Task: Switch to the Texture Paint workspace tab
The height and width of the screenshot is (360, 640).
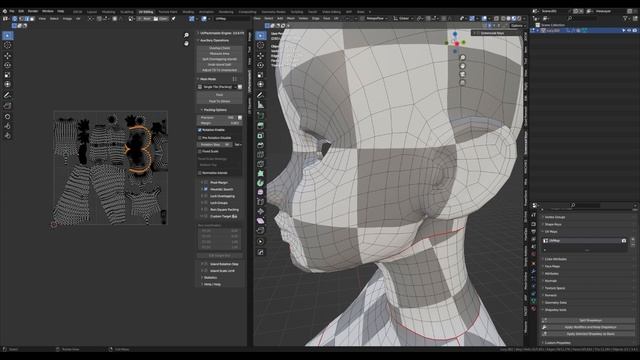Action: click(x=168, y=12)
